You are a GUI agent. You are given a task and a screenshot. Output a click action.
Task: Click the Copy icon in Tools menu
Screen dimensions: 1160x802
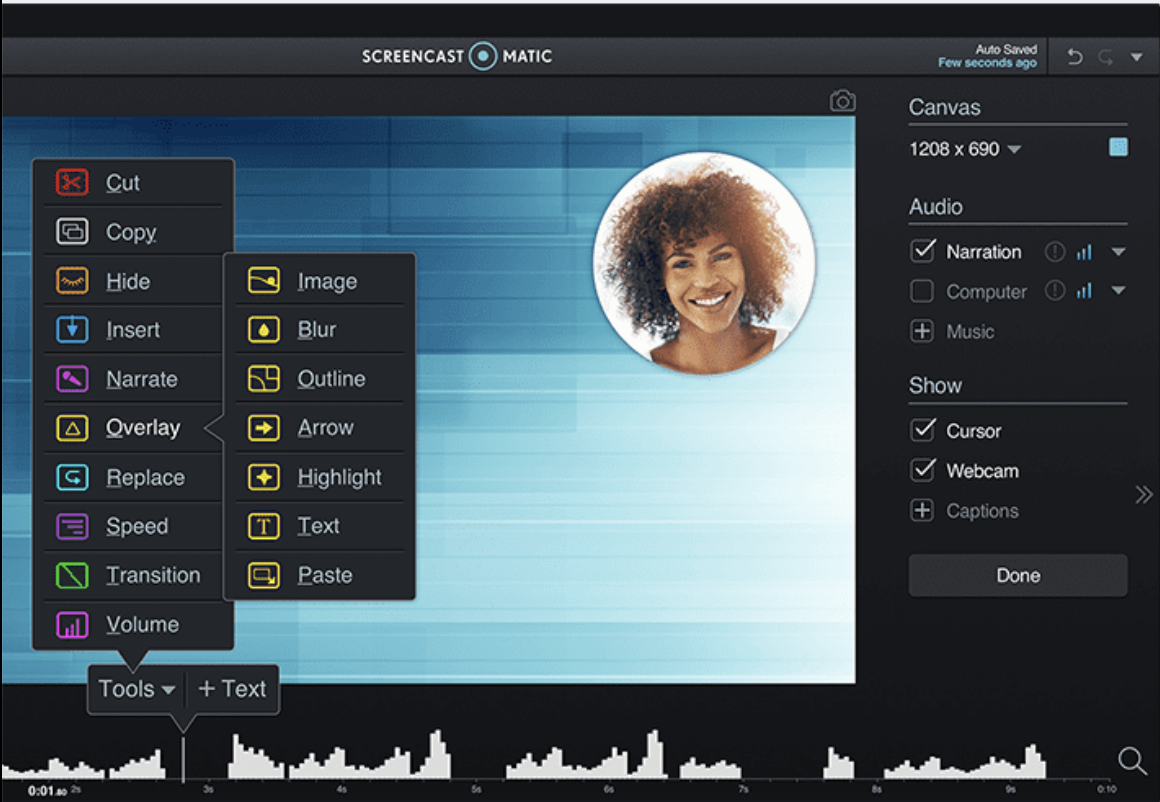click(72, 232)
